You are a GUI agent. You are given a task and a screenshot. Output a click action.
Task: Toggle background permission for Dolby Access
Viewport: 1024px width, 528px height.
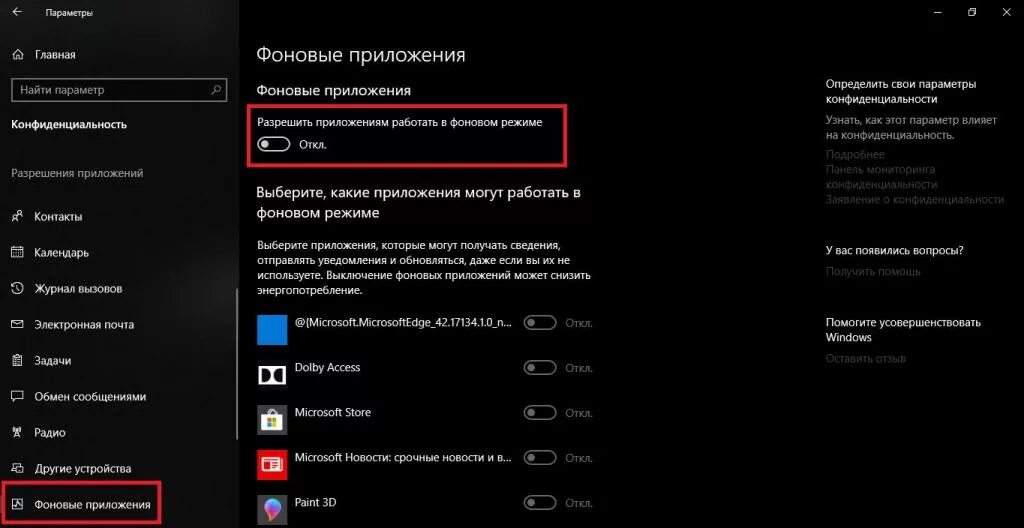(x=540, y=368)
